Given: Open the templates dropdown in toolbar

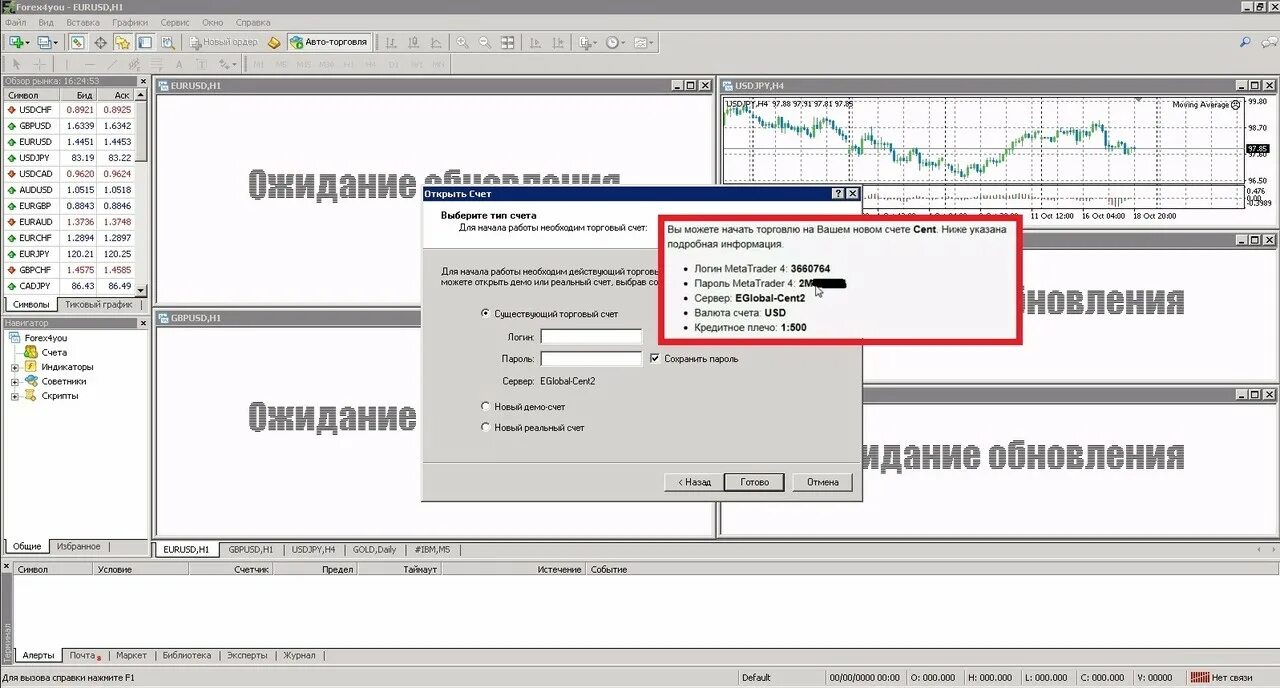Looking at the screenshot, I should pos(643,42).
